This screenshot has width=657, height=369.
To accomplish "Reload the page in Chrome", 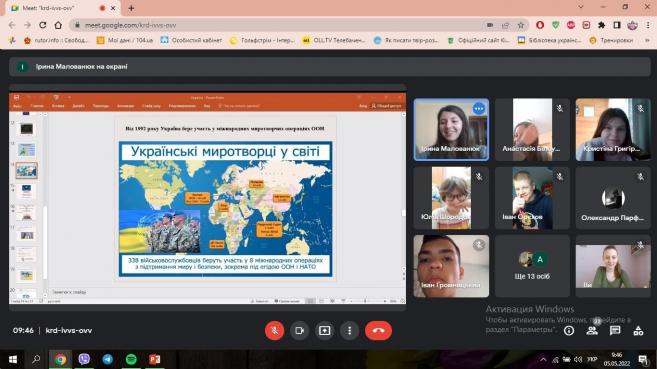I will (x=43, y=25).
